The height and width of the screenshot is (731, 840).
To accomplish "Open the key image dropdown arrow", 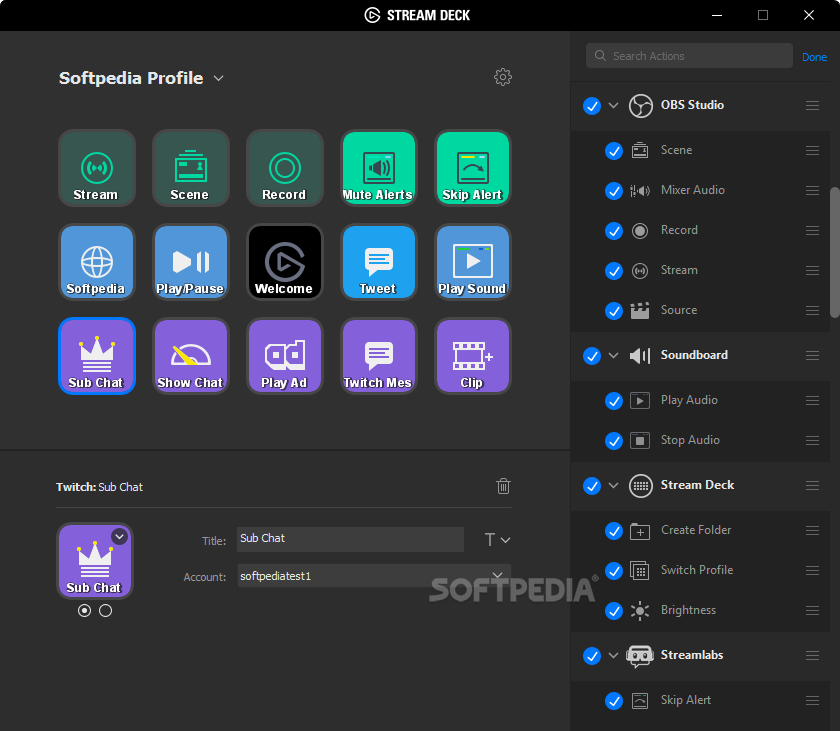I will point(119,536).
